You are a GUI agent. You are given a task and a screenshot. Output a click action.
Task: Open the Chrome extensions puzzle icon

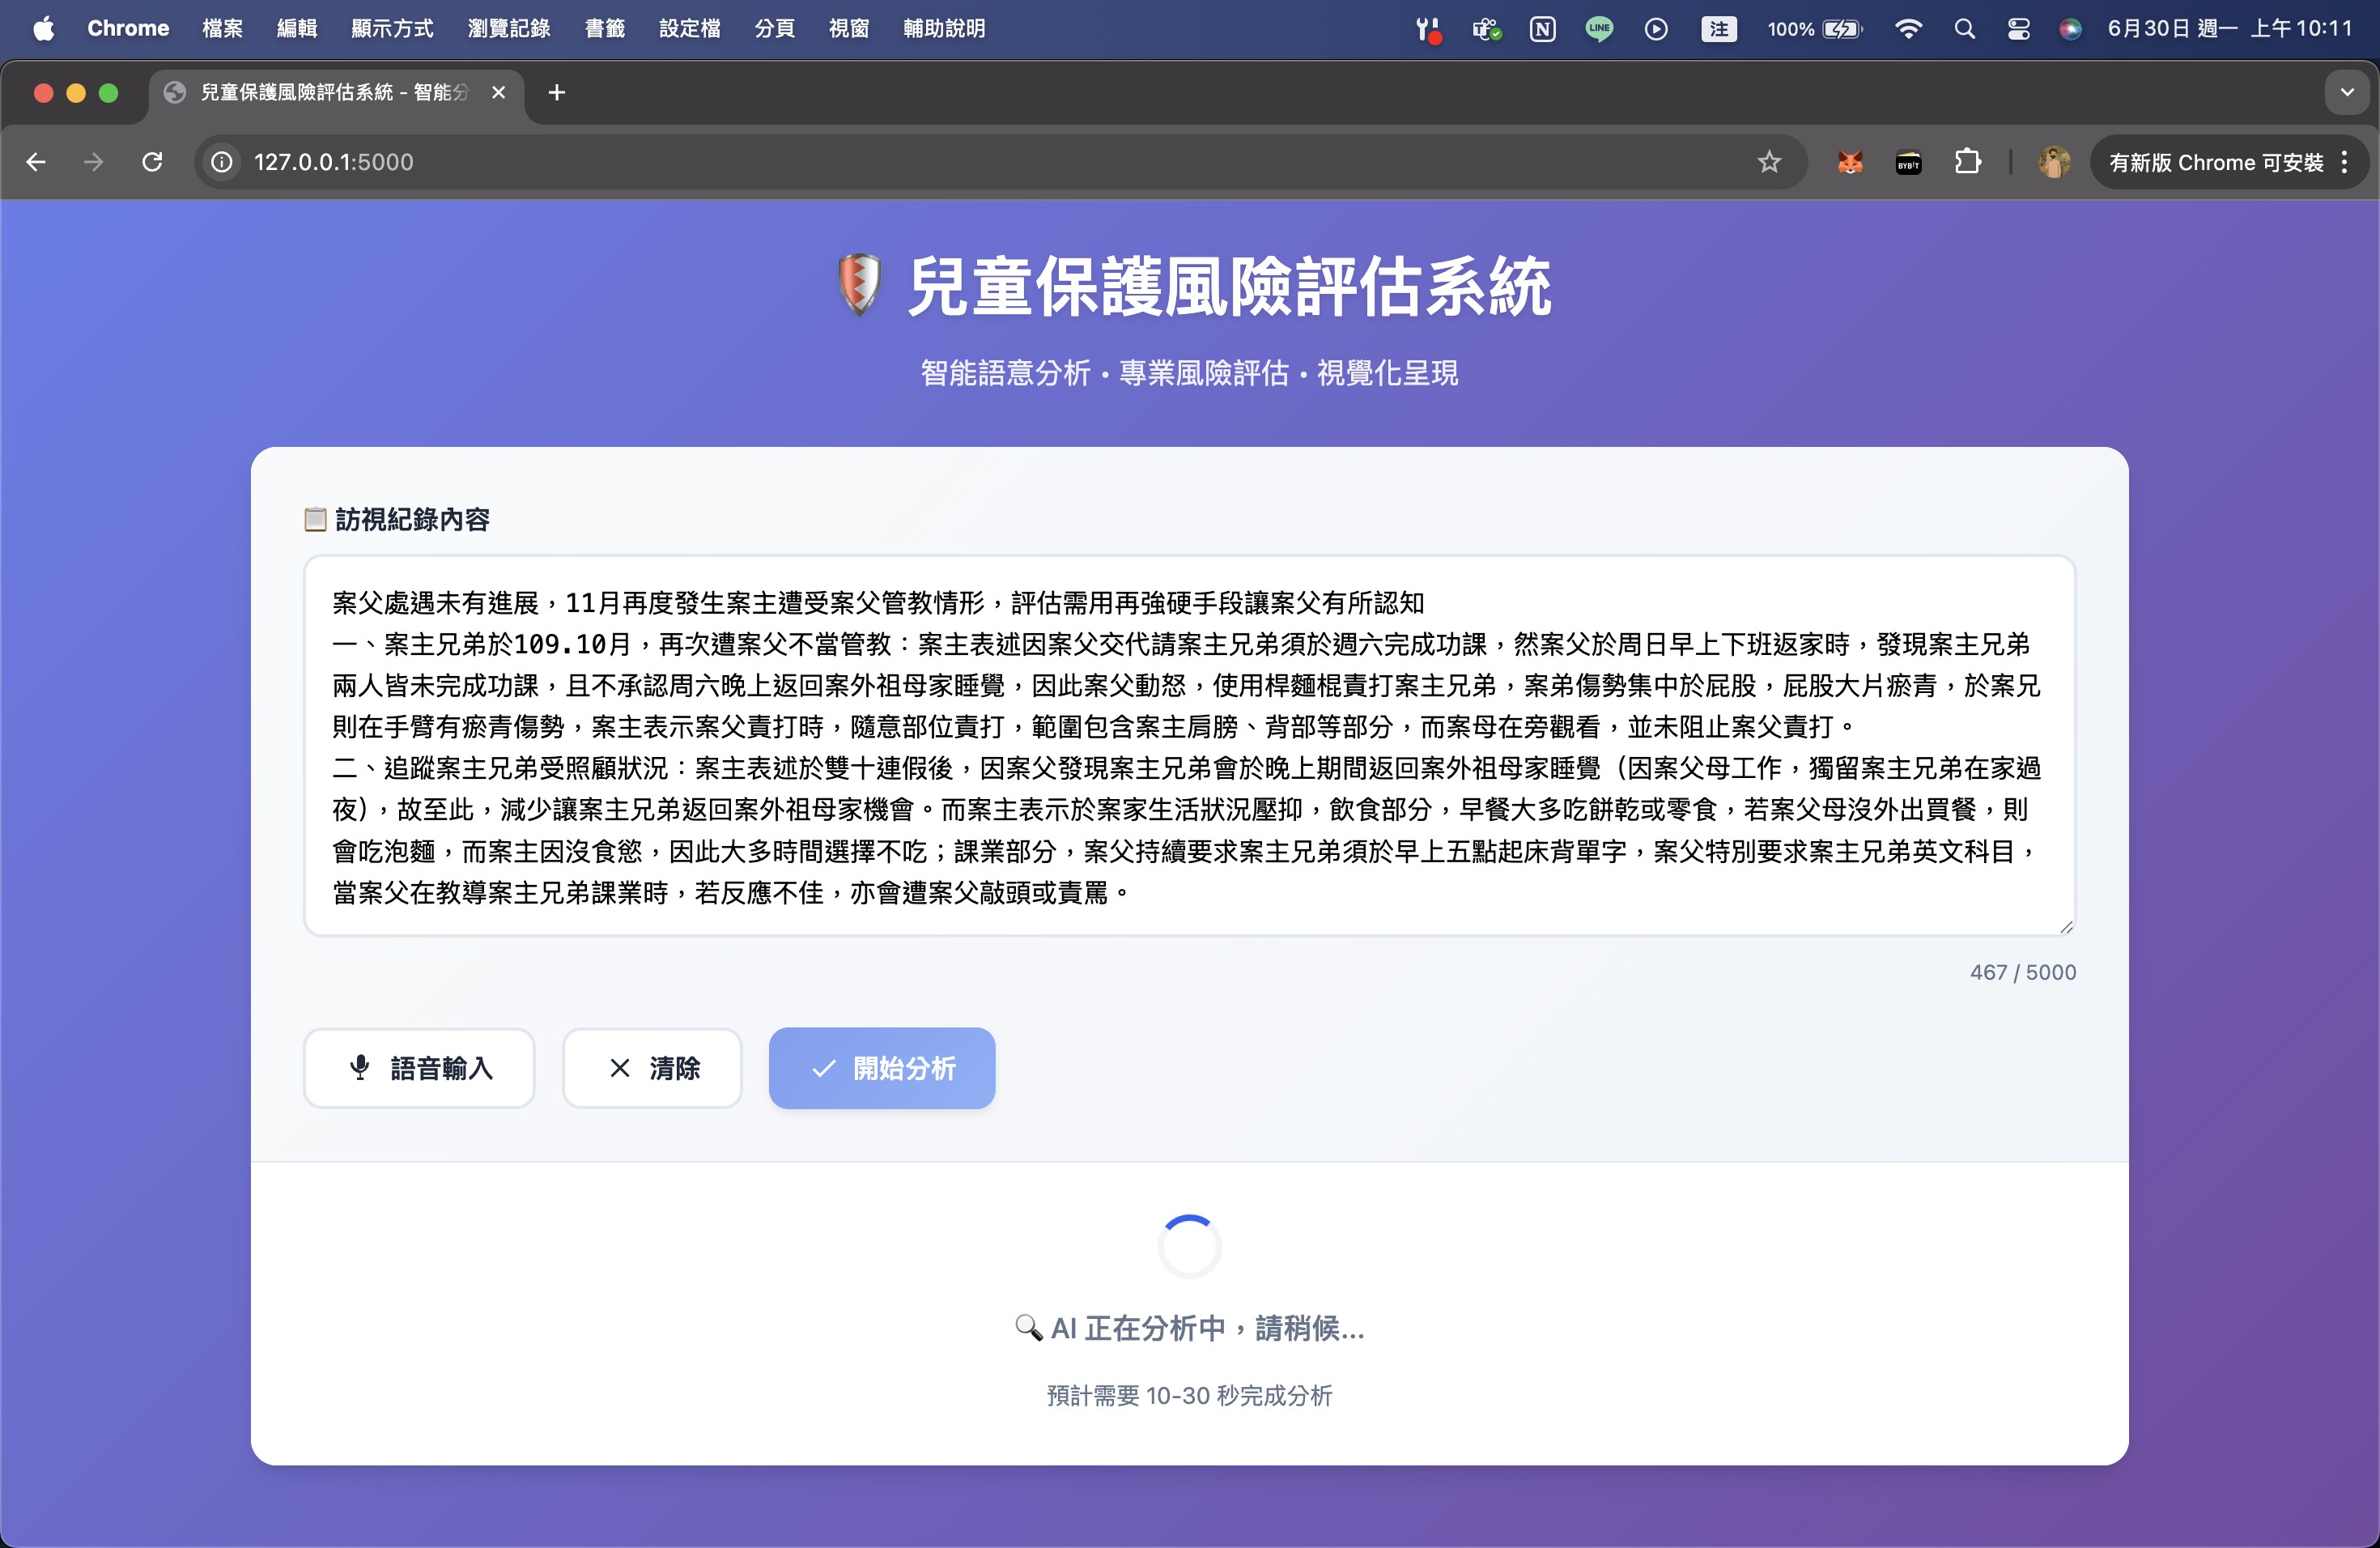[1967, 162]
